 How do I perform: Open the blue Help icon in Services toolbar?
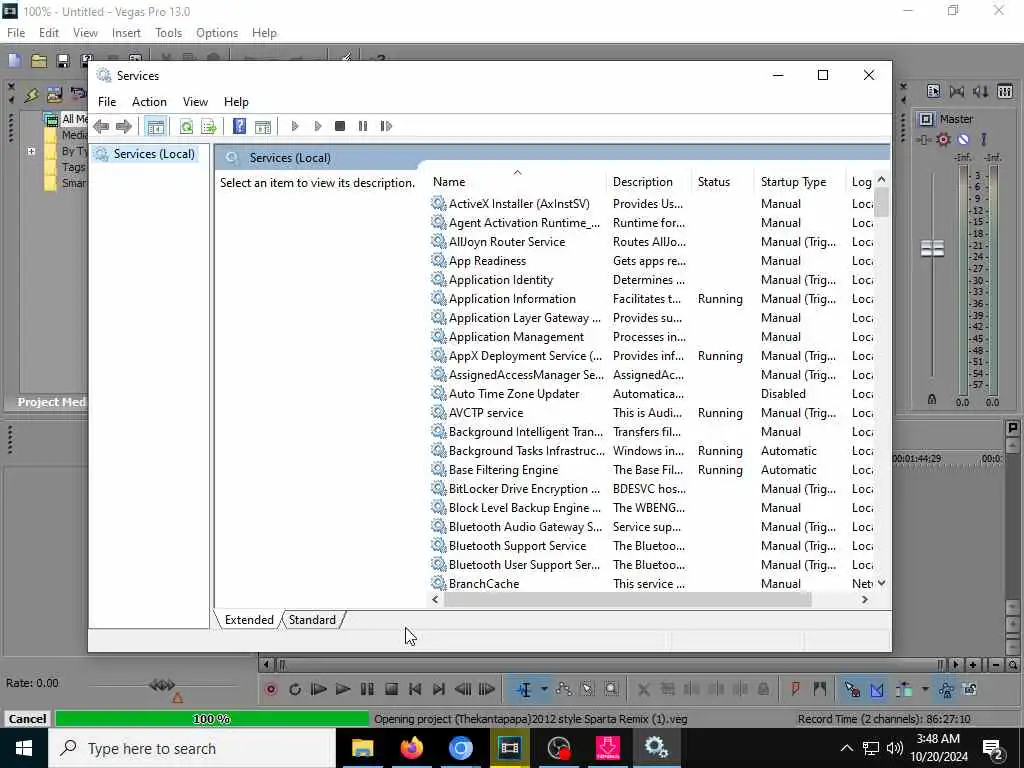[240, 126]
